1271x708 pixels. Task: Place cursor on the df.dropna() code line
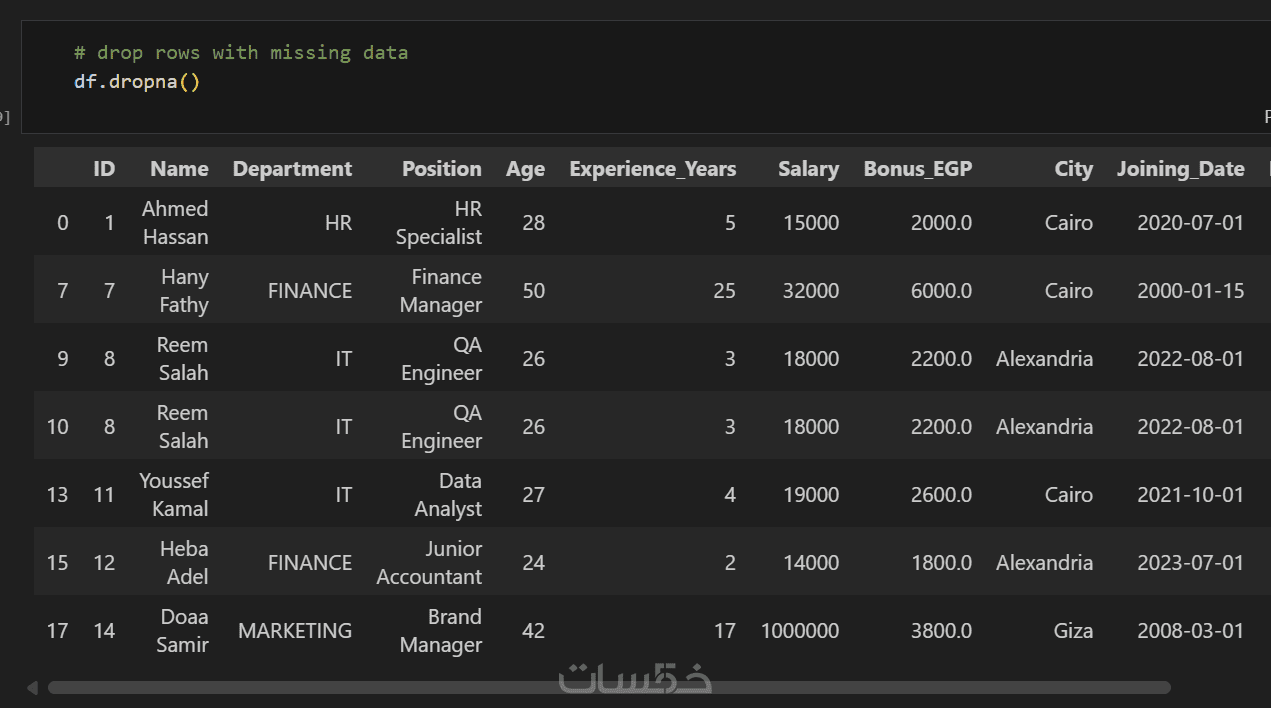click(x=137, y=81)
